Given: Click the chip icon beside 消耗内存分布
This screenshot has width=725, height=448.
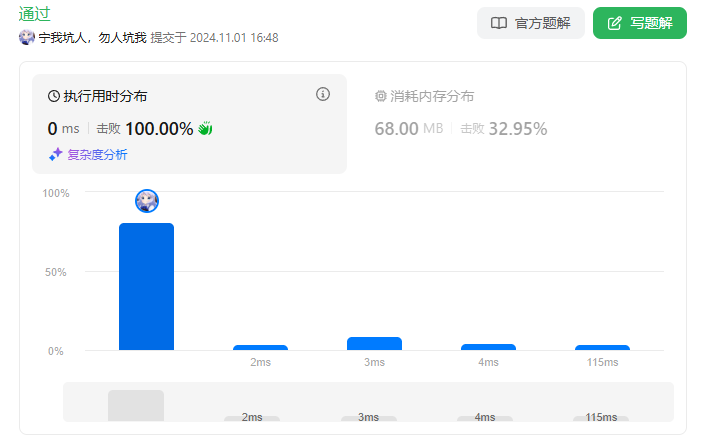Looking at the screenshot, I should [380, 97].
